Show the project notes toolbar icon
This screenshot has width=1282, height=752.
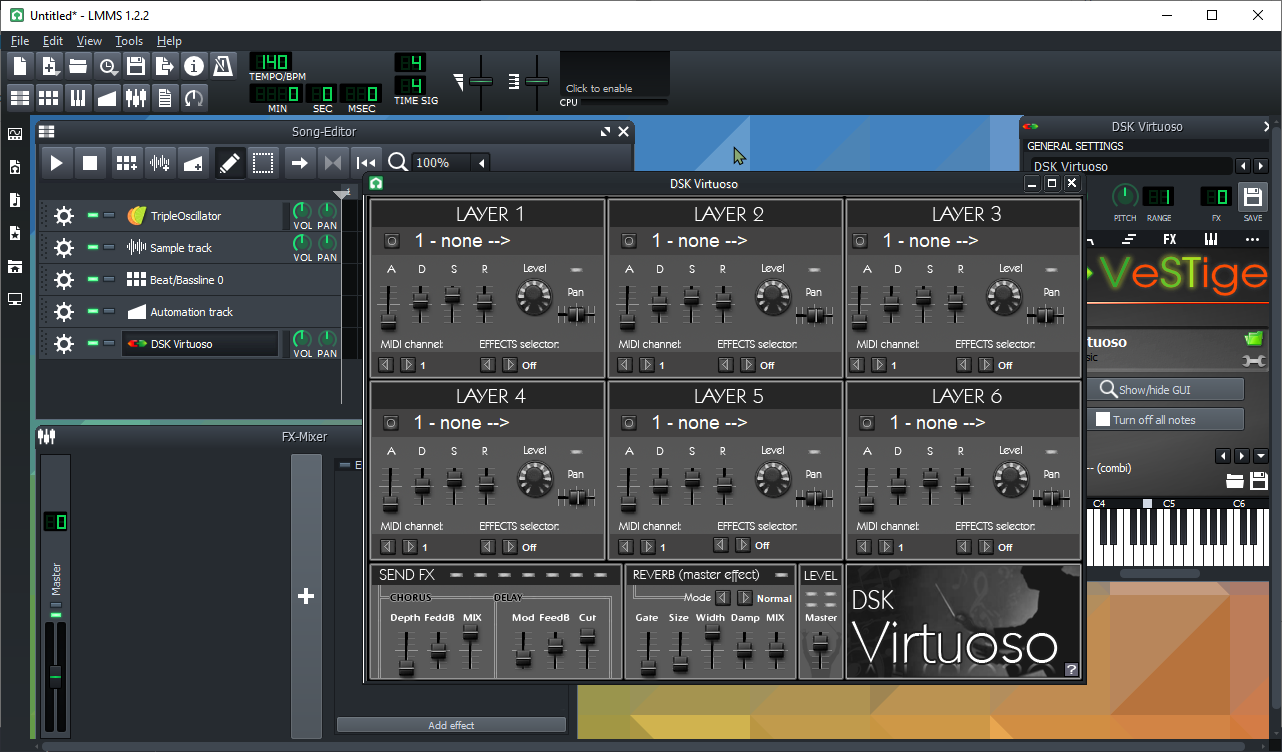tap(165, 97)
